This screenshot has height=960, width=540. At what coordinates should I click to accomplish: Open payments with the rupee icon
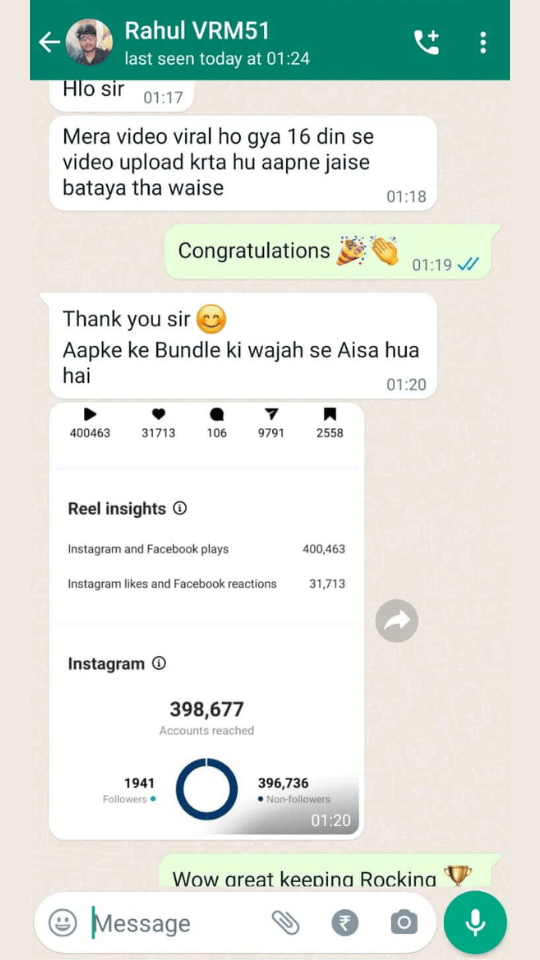click(x=345, y=922)
